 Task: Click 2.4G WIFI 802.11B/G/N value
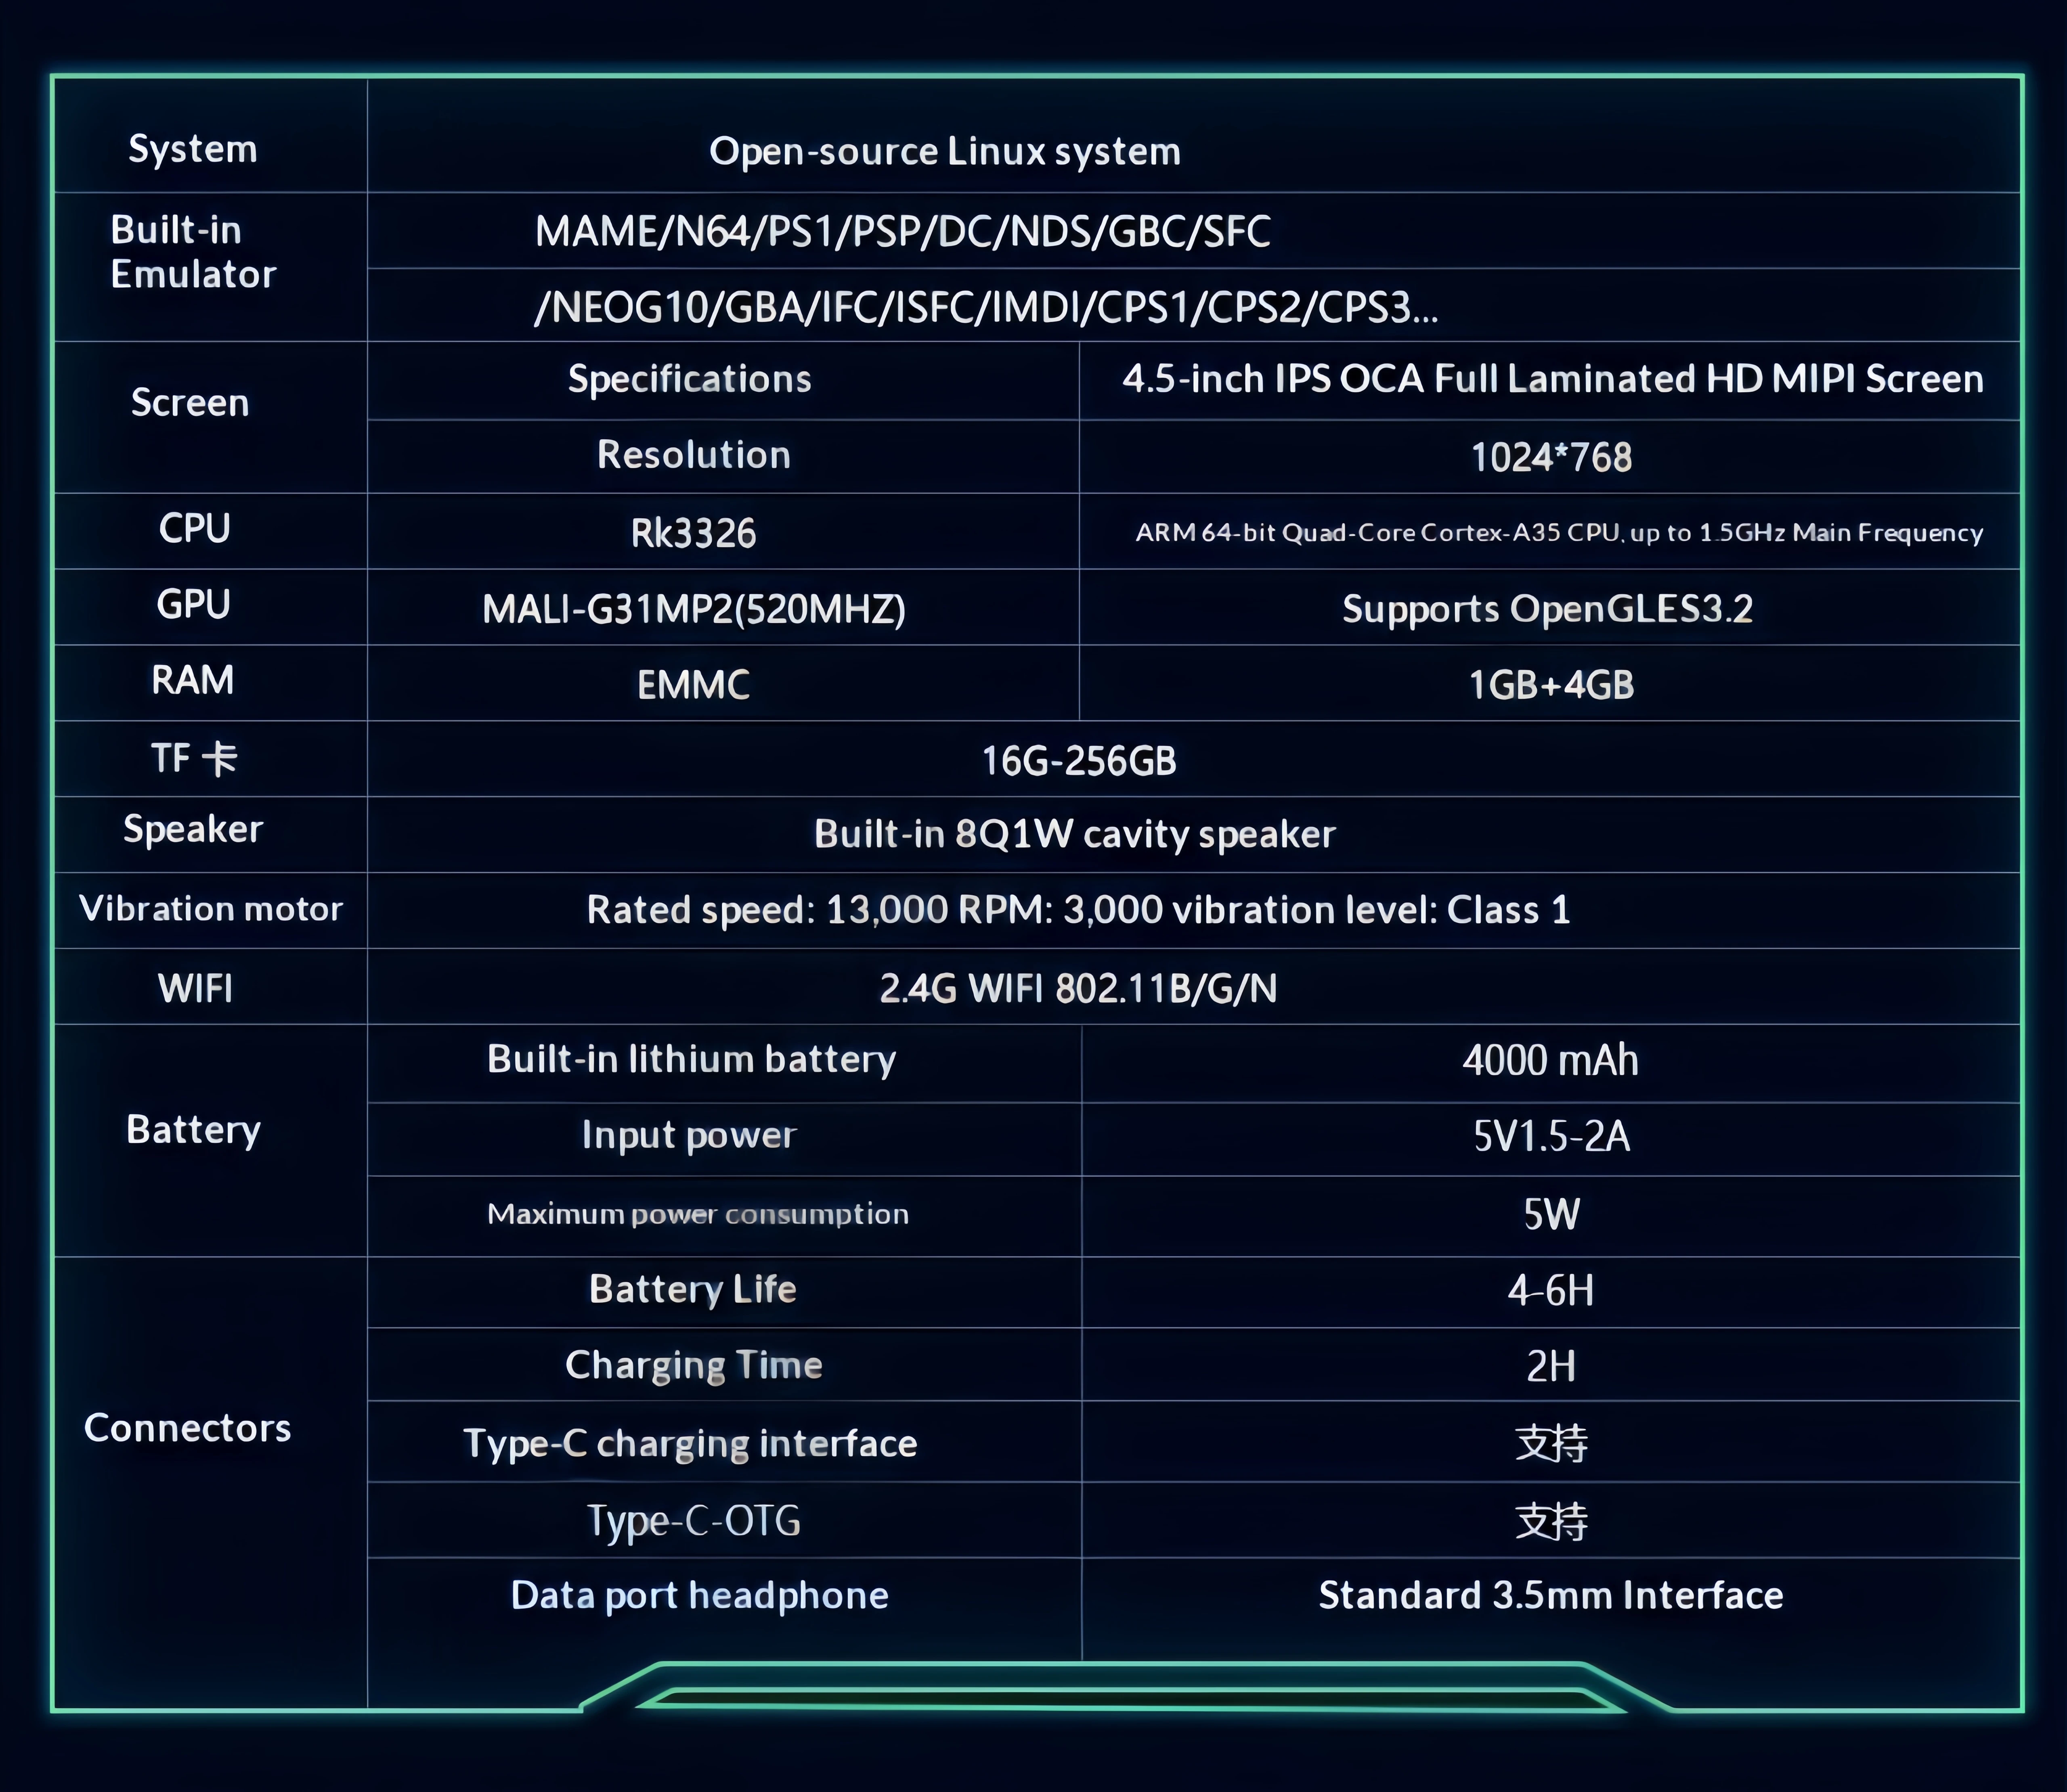pyautogui.click(x=1078, y=988)
